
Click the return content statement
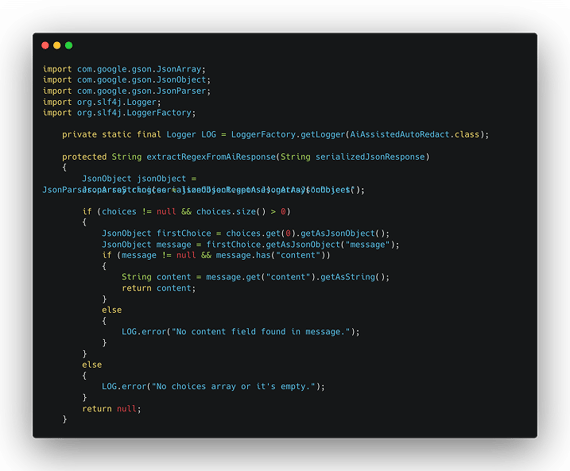(158, 288)
